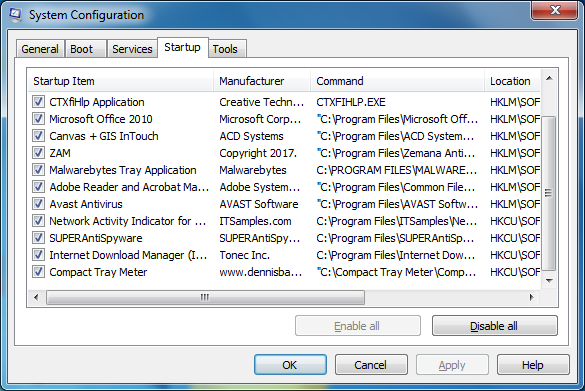Viewport: 585px width, 391px height.
Task: Select the Tonec Inc. manufacturer cell
Action: coord(244,255)
